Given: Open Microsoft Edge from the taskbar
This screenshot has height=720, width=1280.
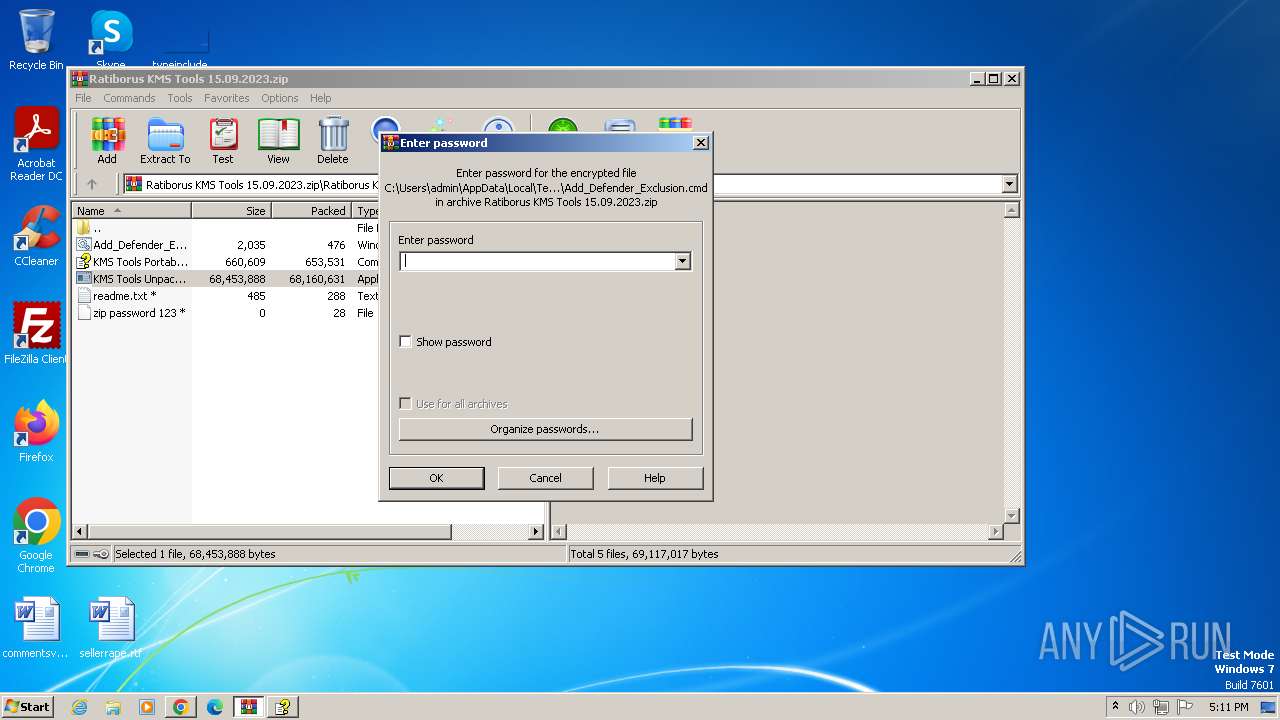Looking at the screenshot, I should (x=215, y=707).
